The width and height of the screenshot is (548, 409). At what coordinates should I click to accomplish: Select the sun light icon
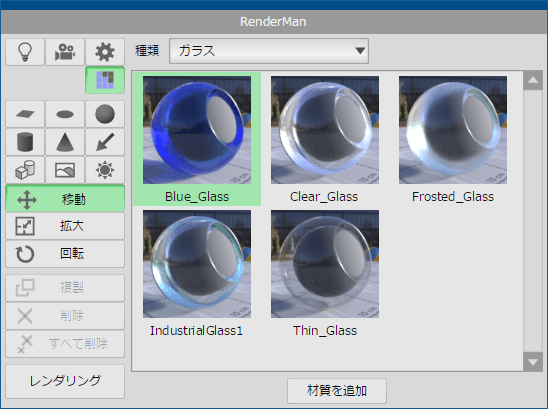[105, 170]
